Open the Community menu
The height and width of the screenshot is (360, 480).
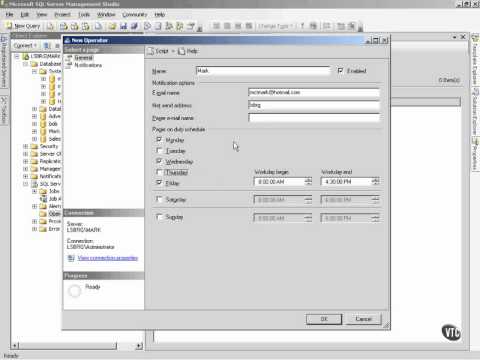pyautogui.click(x=134, y=15)
